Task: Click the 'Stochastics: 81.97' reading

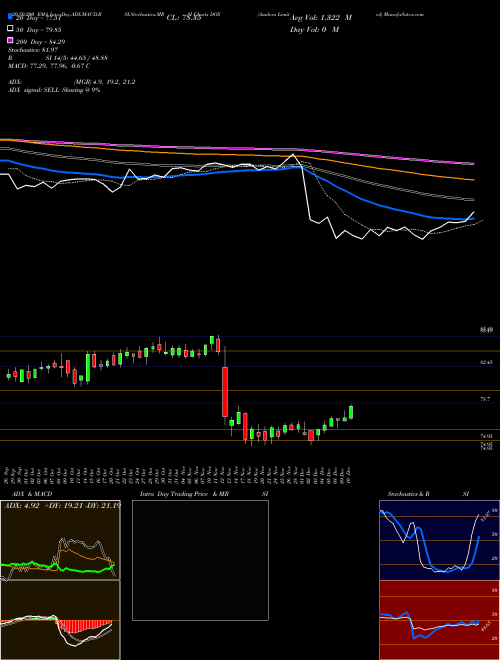Action: click(32, 50)
